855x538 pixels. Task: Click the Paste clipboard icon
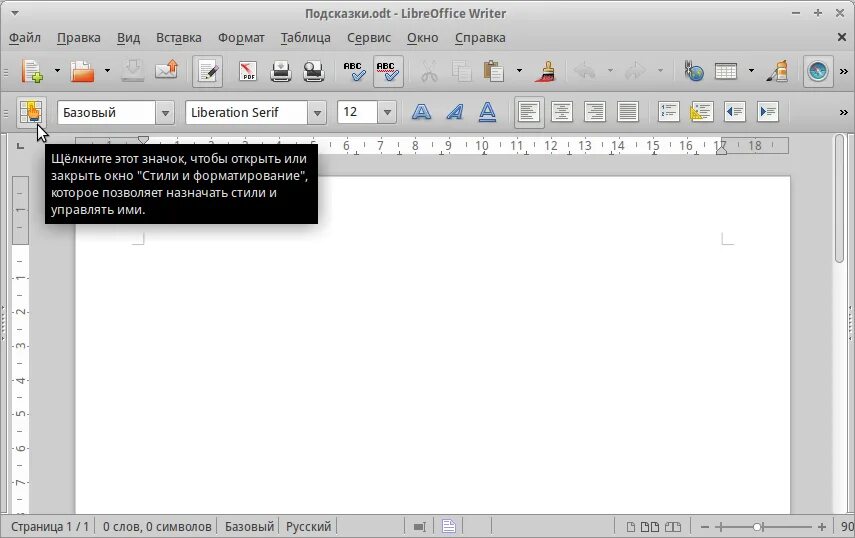[493, 71]
